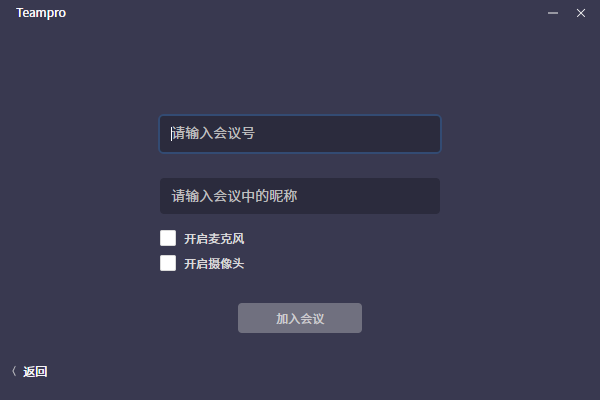Close the Teampro window
Screen dimensions: 600x400
(x=580, y=13)
